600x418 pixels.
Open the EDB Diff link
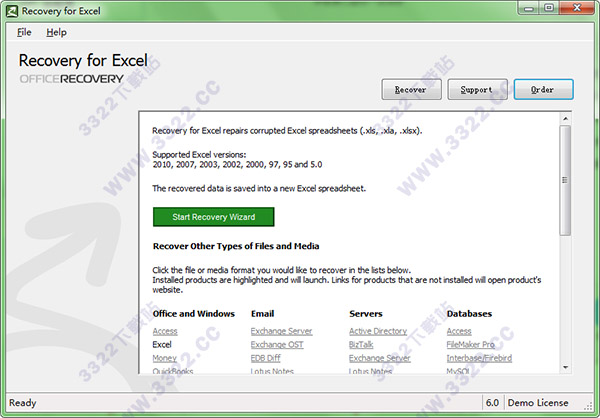tap(266, 358)
